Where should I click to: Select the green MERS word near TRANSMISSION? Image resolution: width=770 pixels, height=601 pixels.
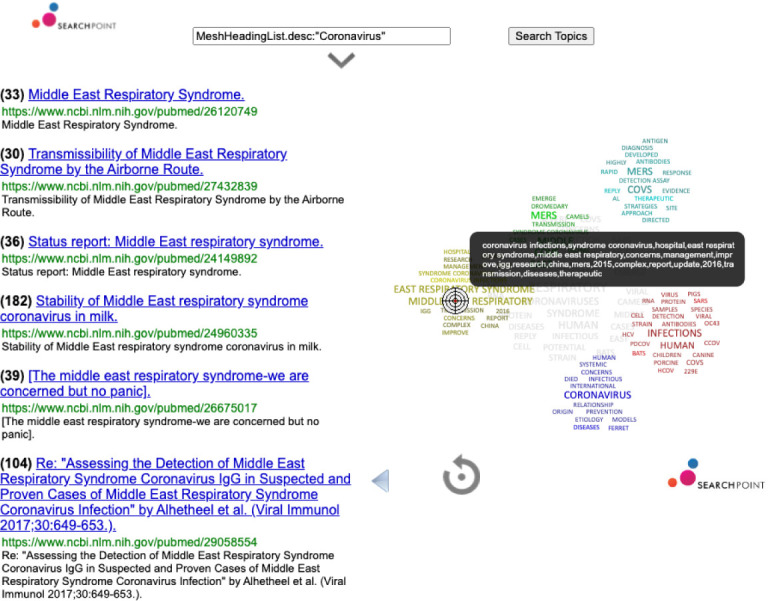click(x=544, y=216)
